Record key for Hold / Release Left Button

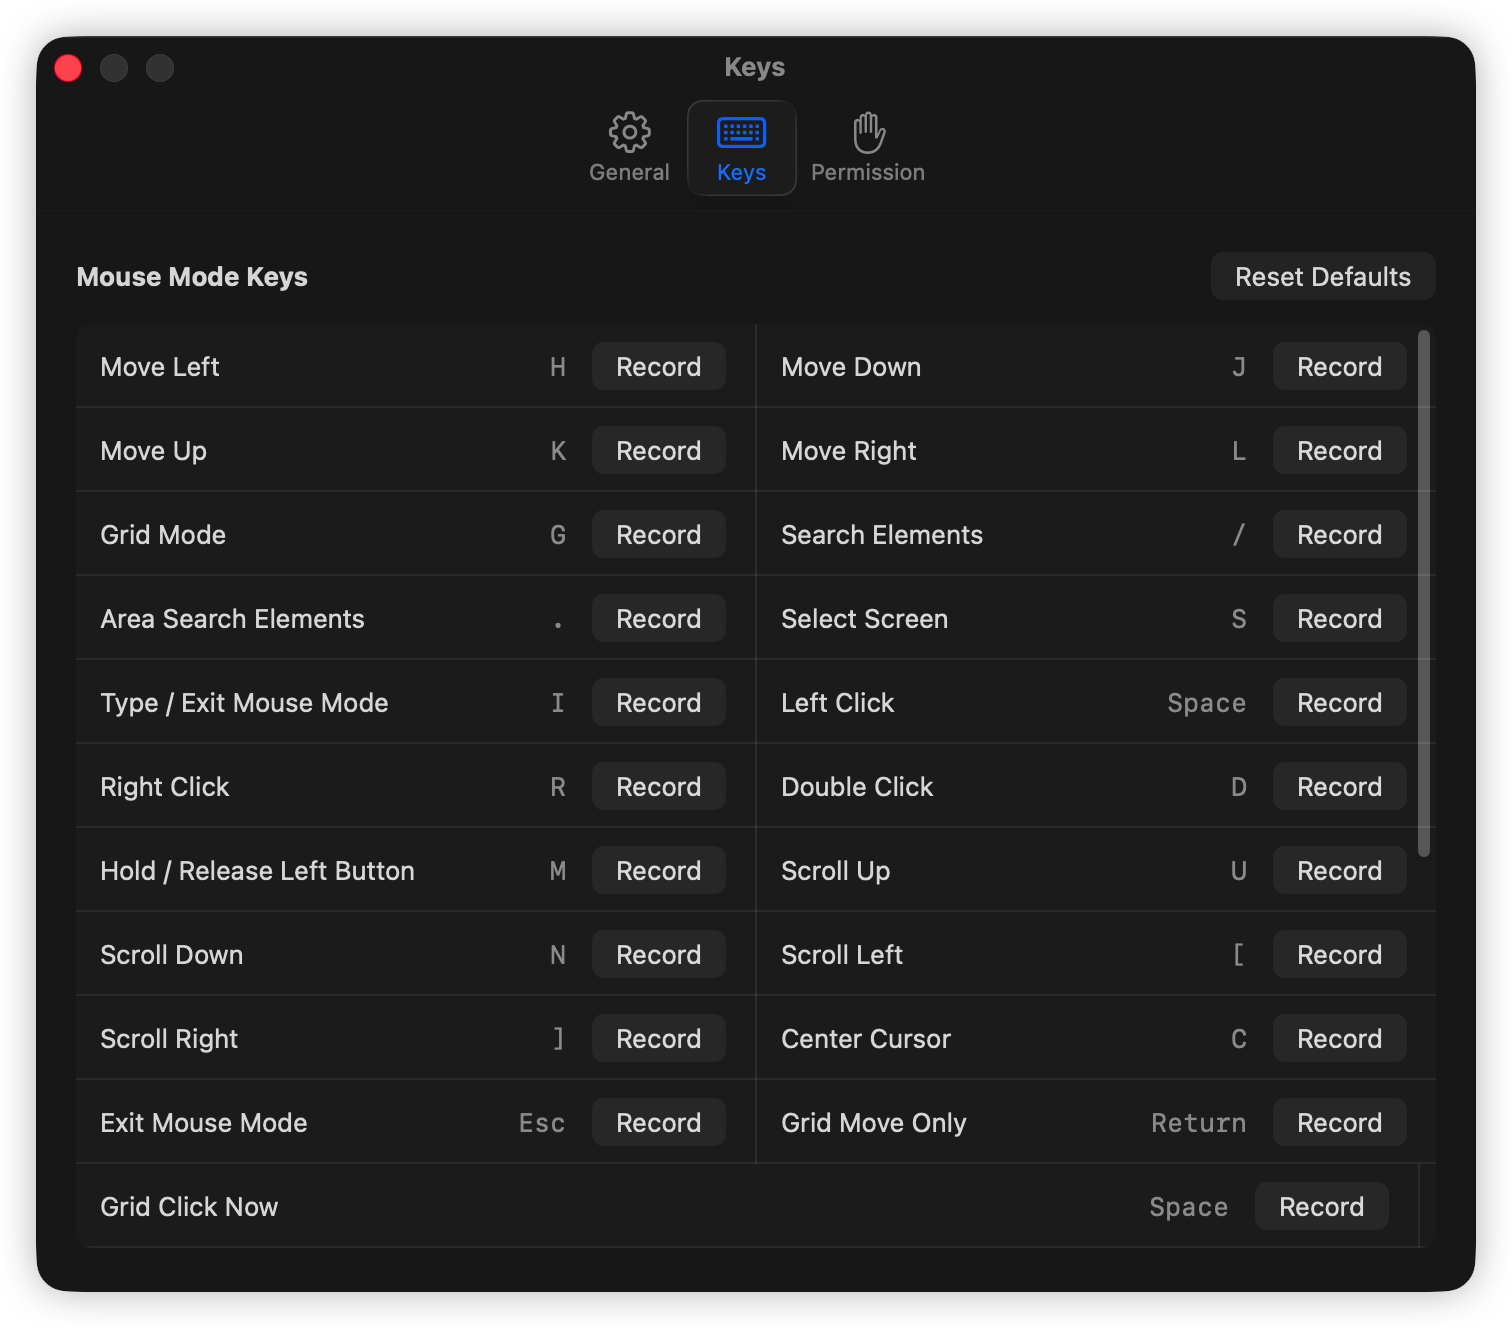(x=658, y=871)
